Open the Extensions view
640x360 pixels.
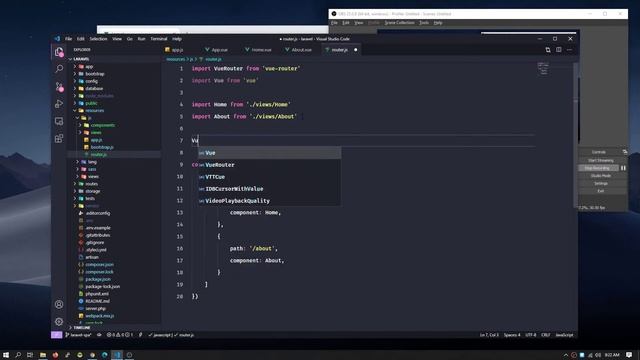(59, 138)
